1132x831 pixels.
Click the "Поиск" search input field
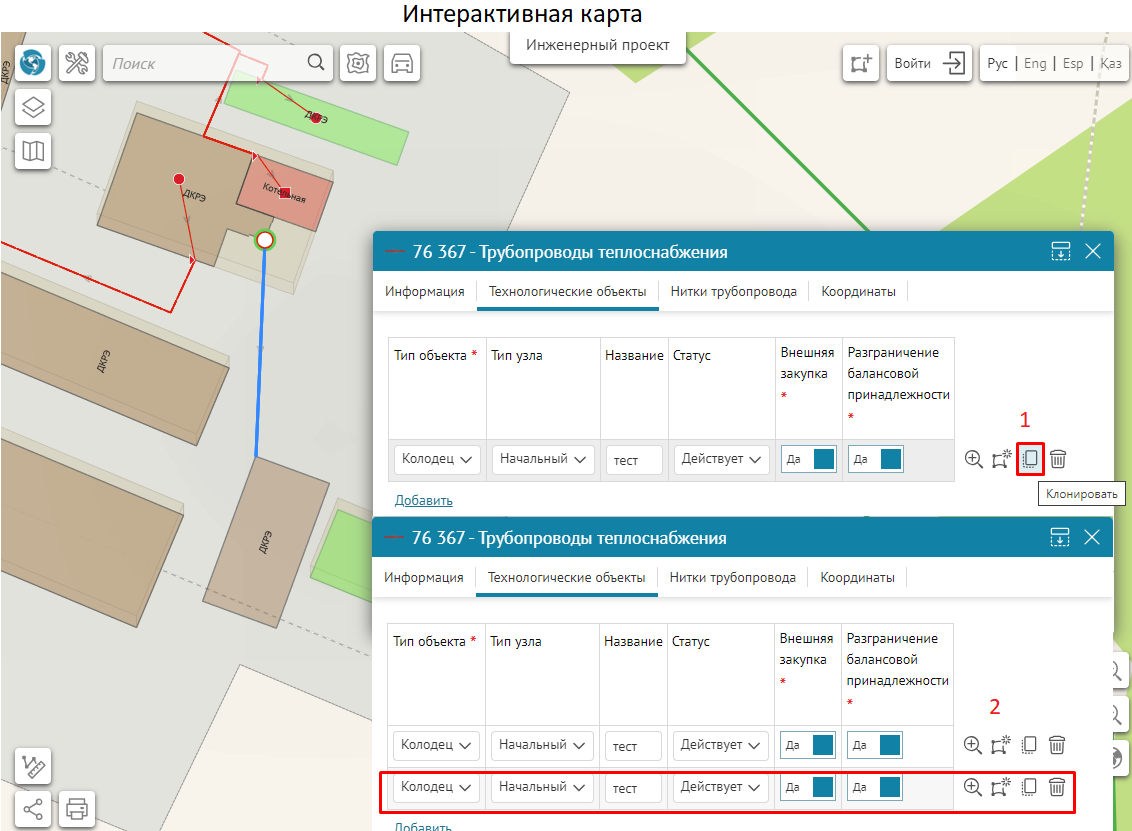pyautogui.click(x=205, y=63)
